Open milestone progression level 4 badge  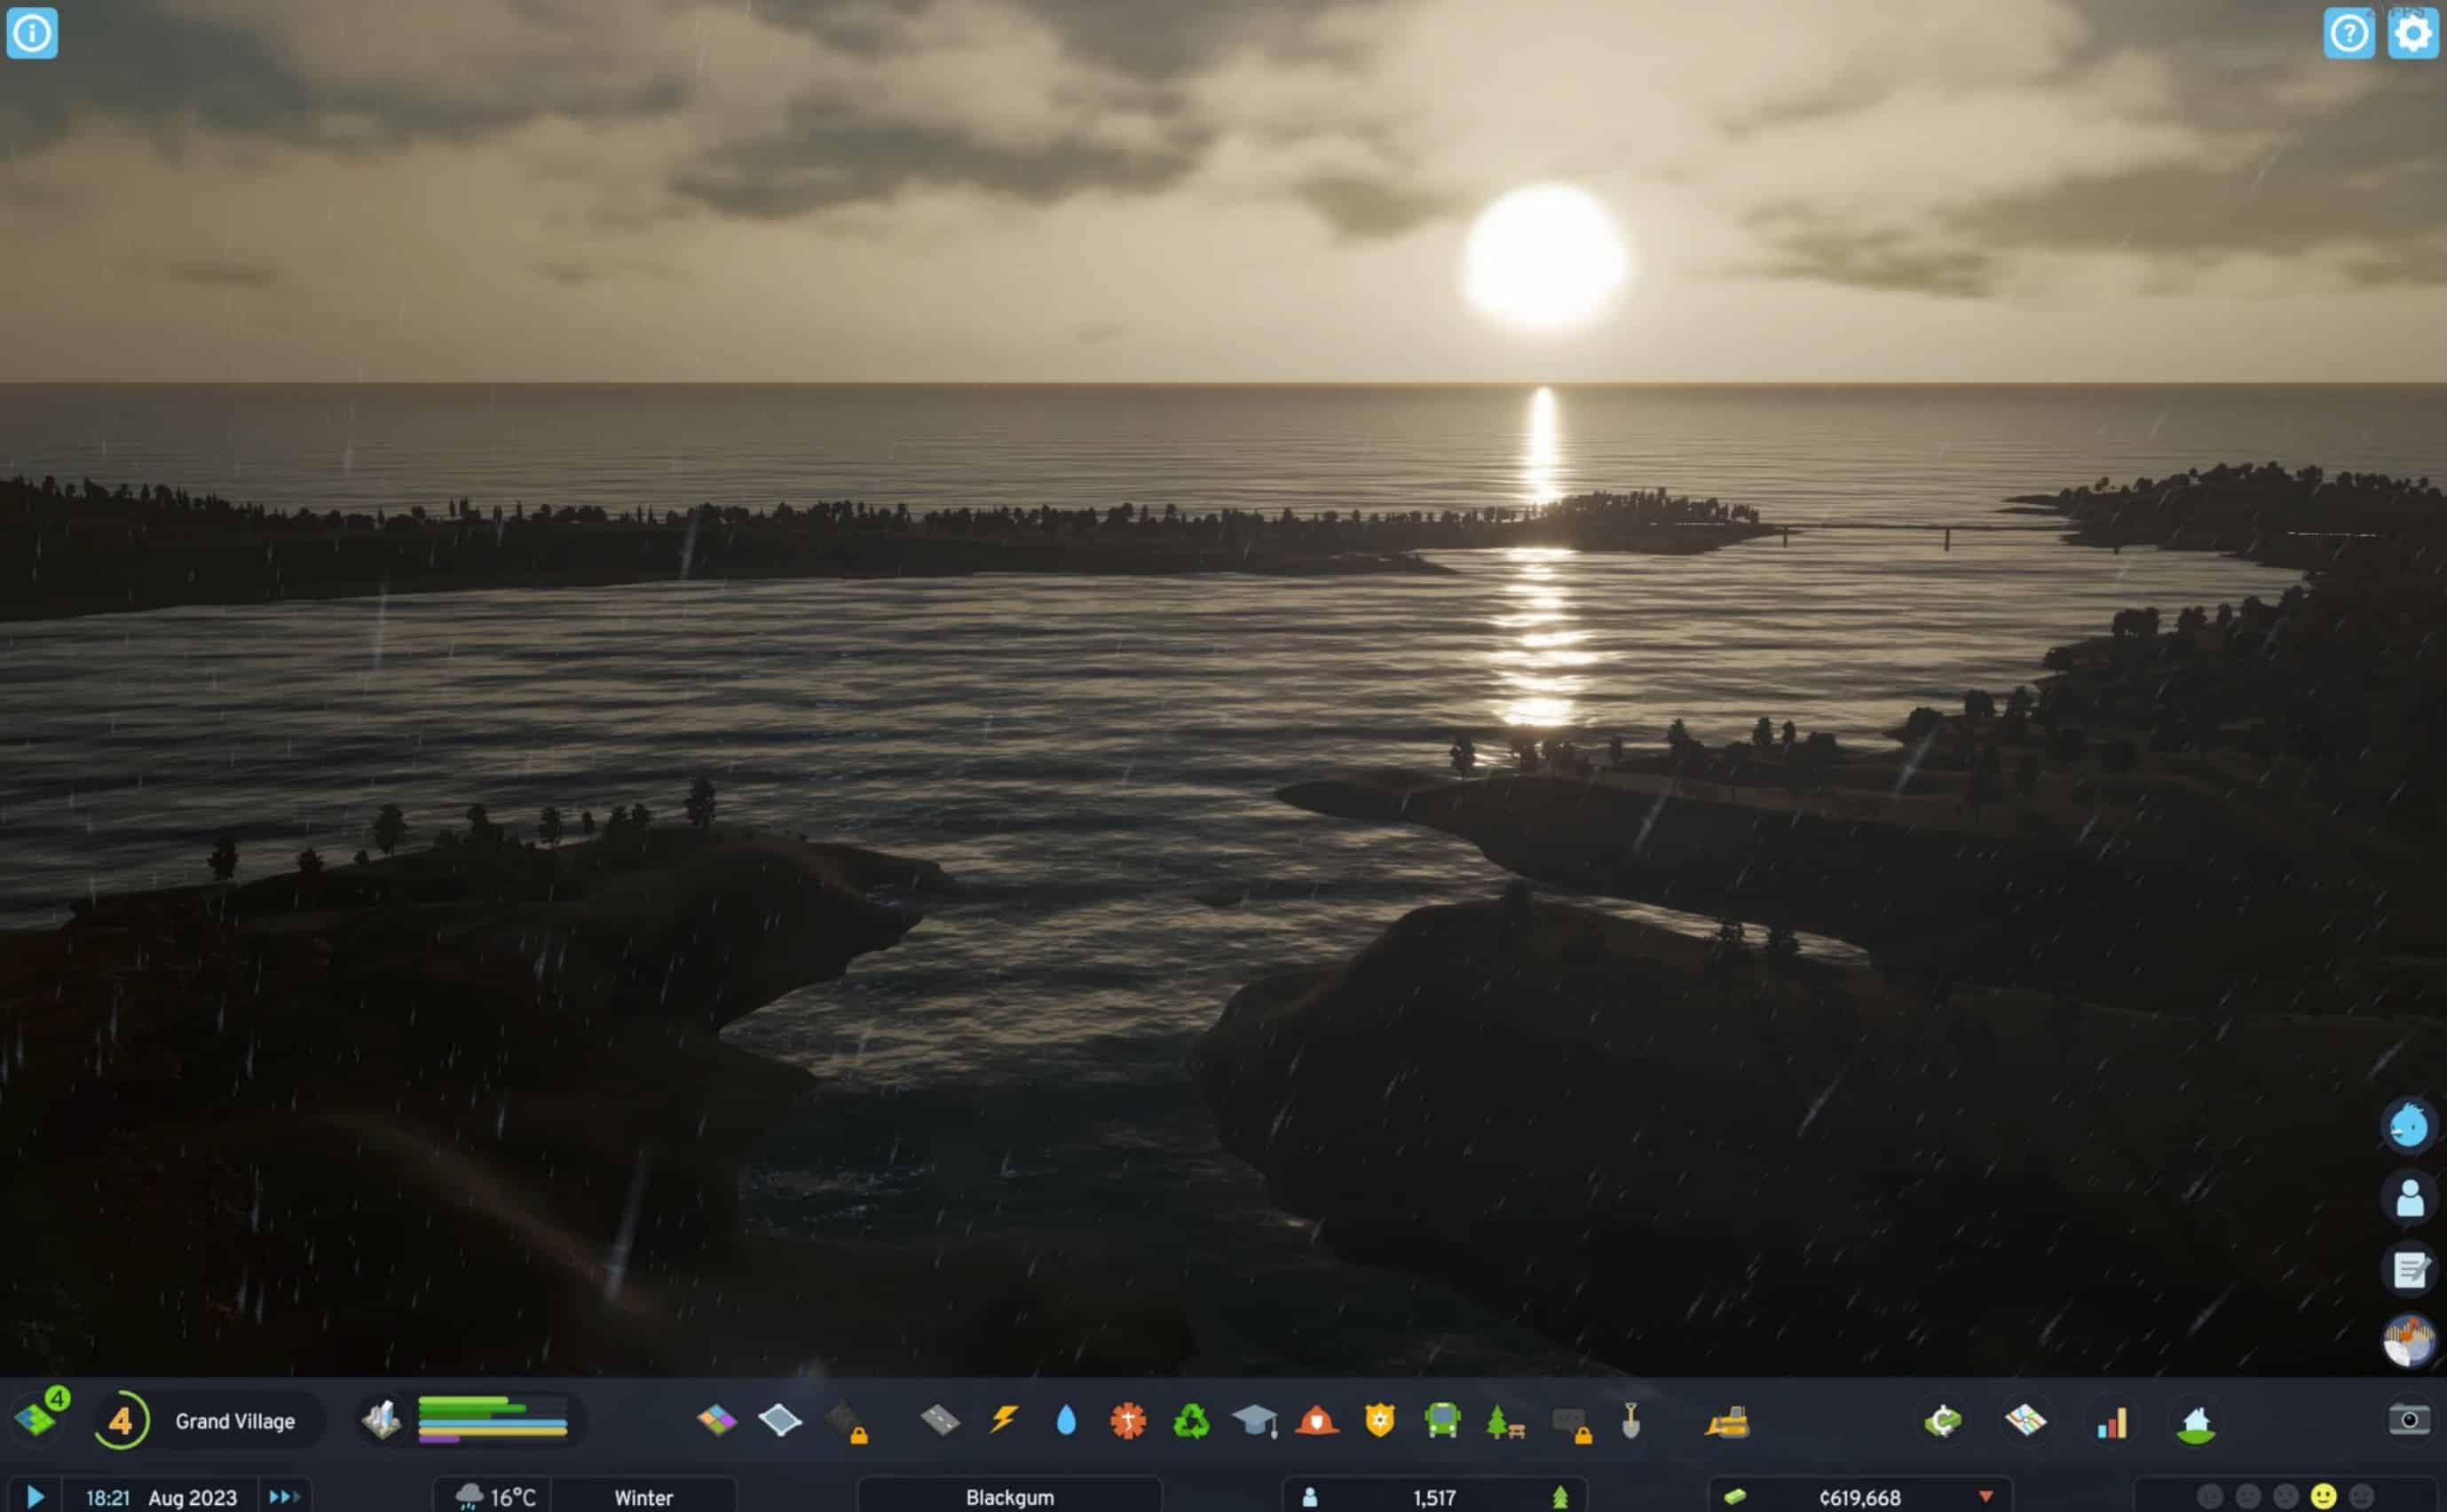click(121, 1420)
